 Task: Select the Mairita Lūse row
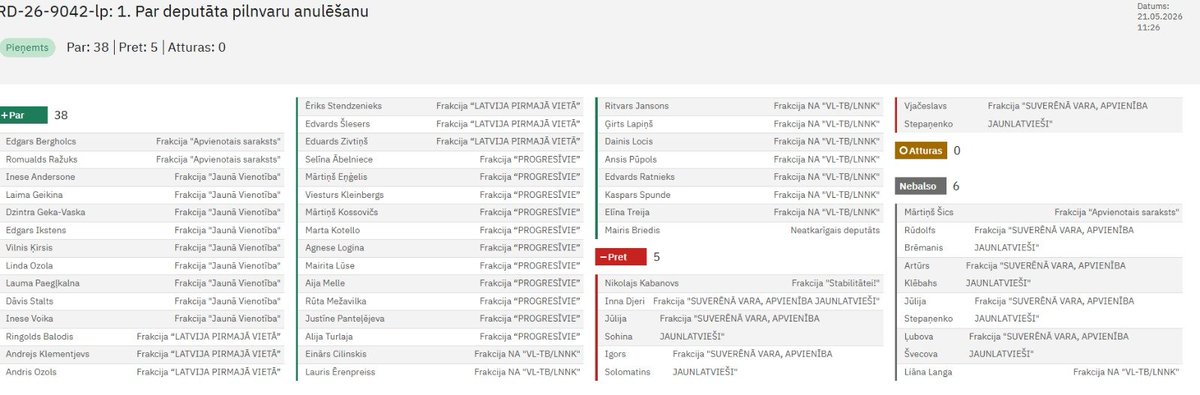coord(440,266)
